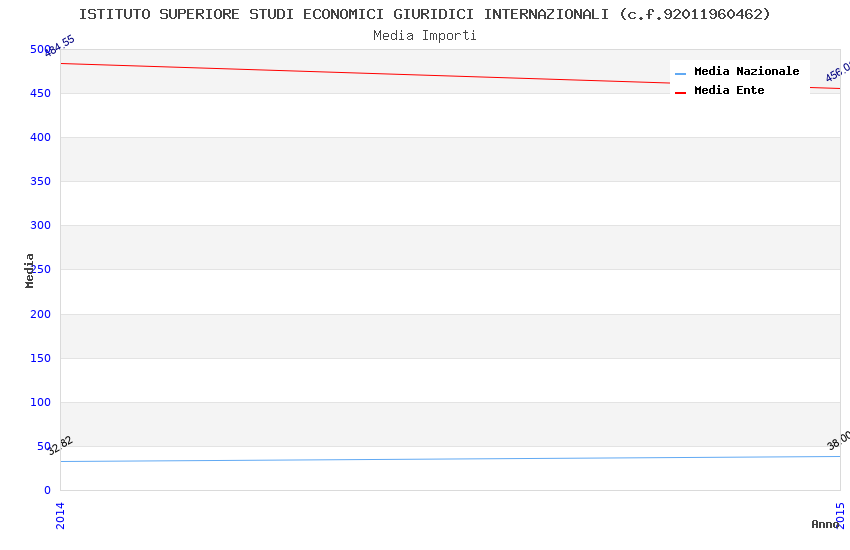This screenshot has height=550, width=850.
Task: Click the blue Media Nazionale trend line
Action: (x=450, y=459)
